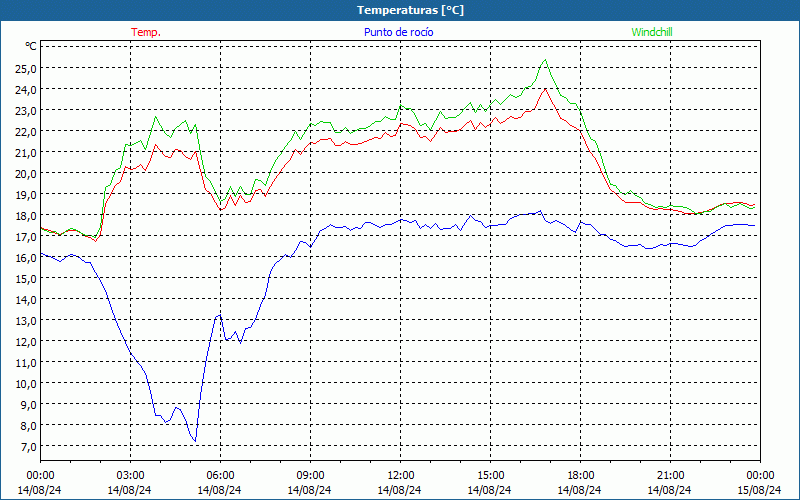Click the 16,0 y-axis value
This screenshot has width=800, height=500.
pos(26,257)
